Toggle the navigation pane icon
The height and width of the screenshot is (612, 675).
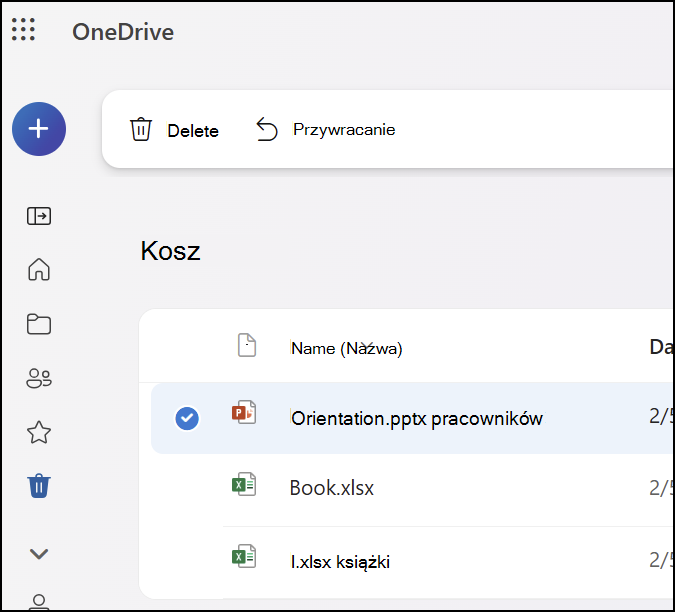(x=39, y=216)
